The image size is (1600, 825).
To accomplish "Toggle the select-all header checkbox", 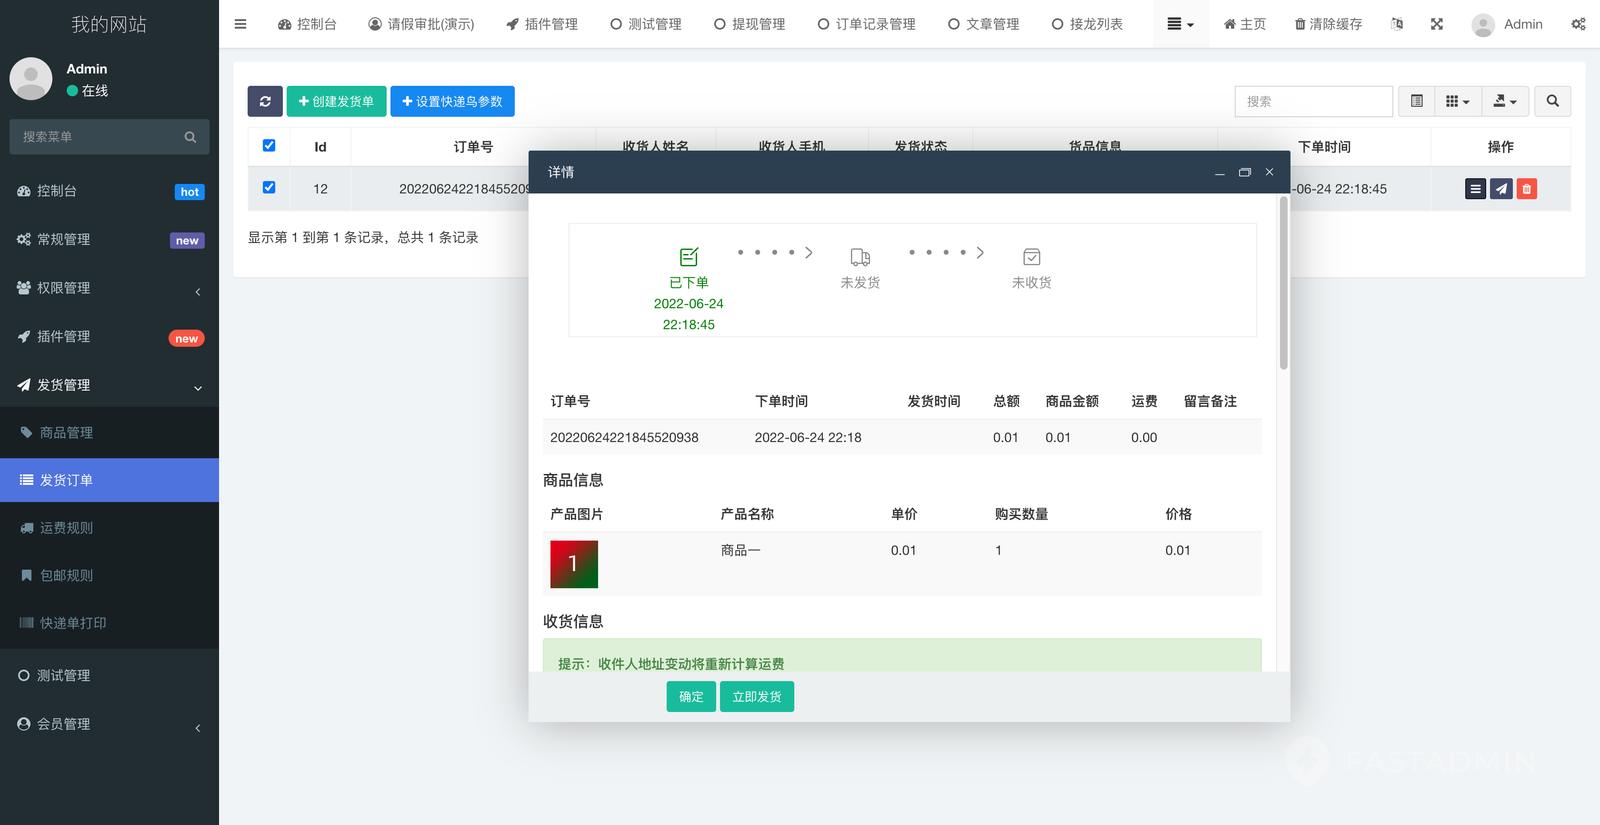I will tap(269, 146).
